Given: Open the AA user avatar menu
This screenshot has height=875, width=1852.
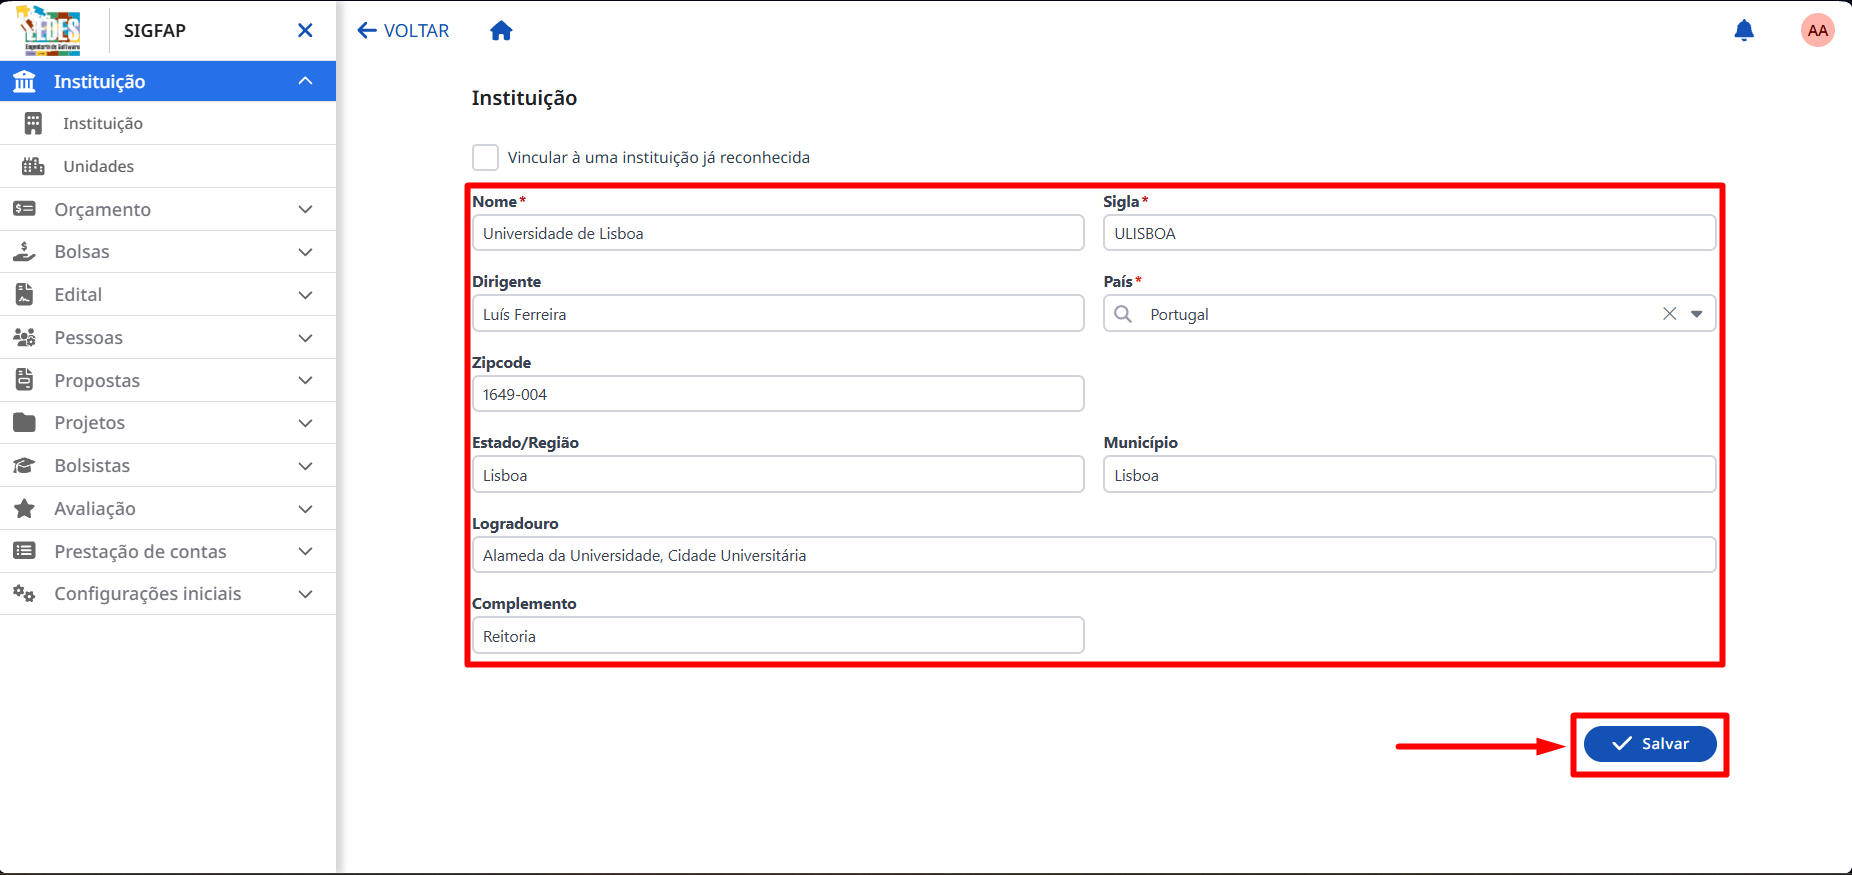Looking at the screenshot, I should coord(1817,31).
